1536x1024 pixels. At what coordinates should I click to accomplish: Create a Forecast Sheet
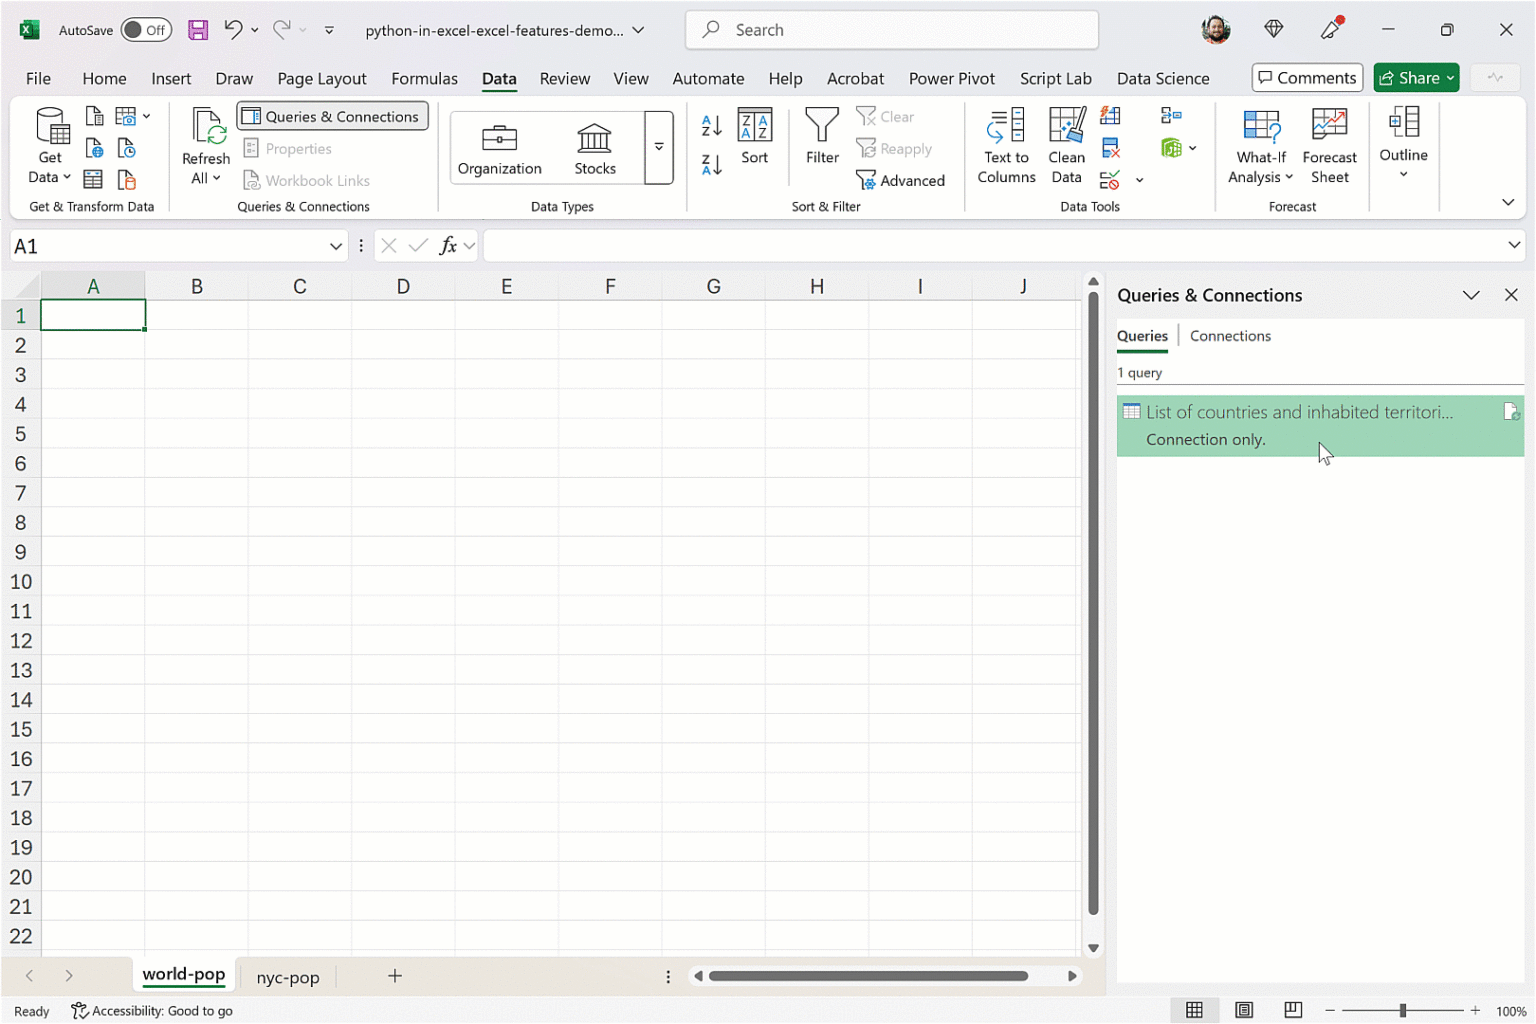(x=1329, y=146)
